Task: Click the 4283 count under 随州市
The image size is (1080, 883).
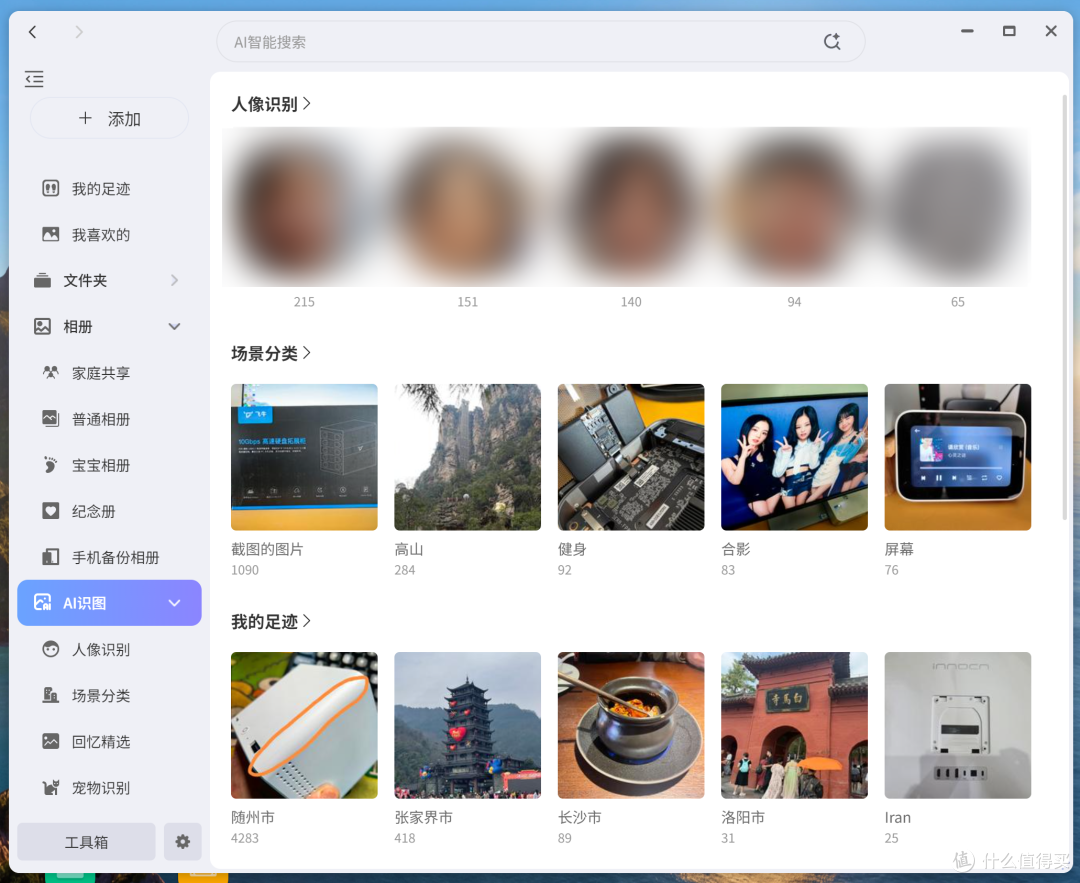Action: (x=245, y=838)
